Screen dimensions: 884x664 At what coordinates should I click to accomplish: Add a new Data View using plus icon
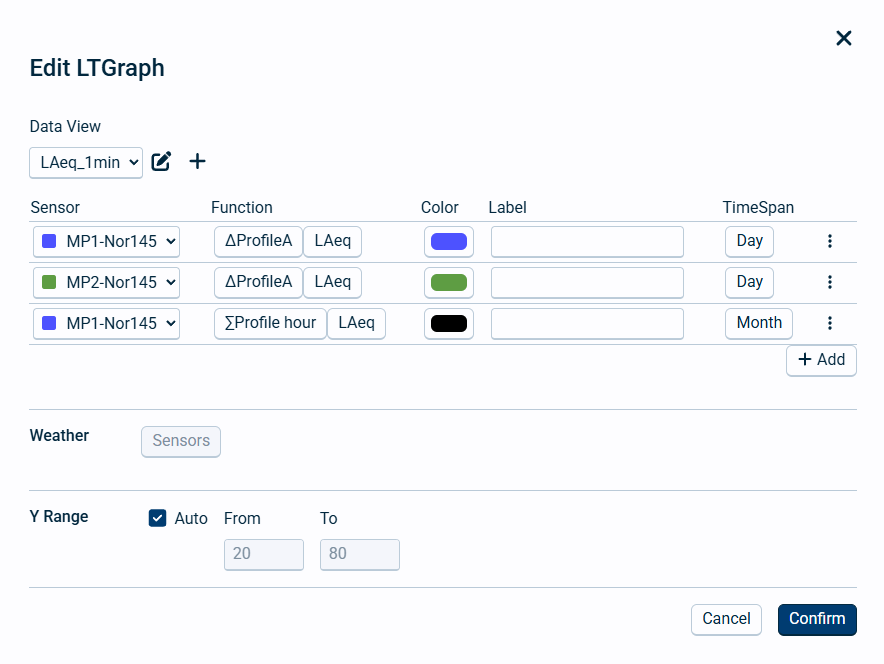[197, 161]
